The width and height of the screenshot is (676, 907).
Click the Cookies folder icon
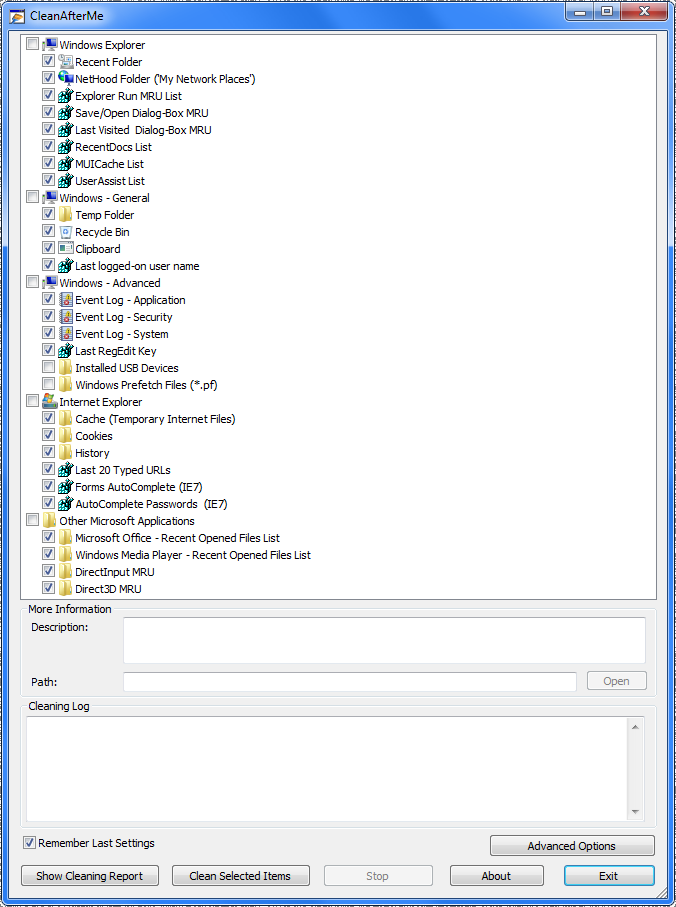[65, 436]
